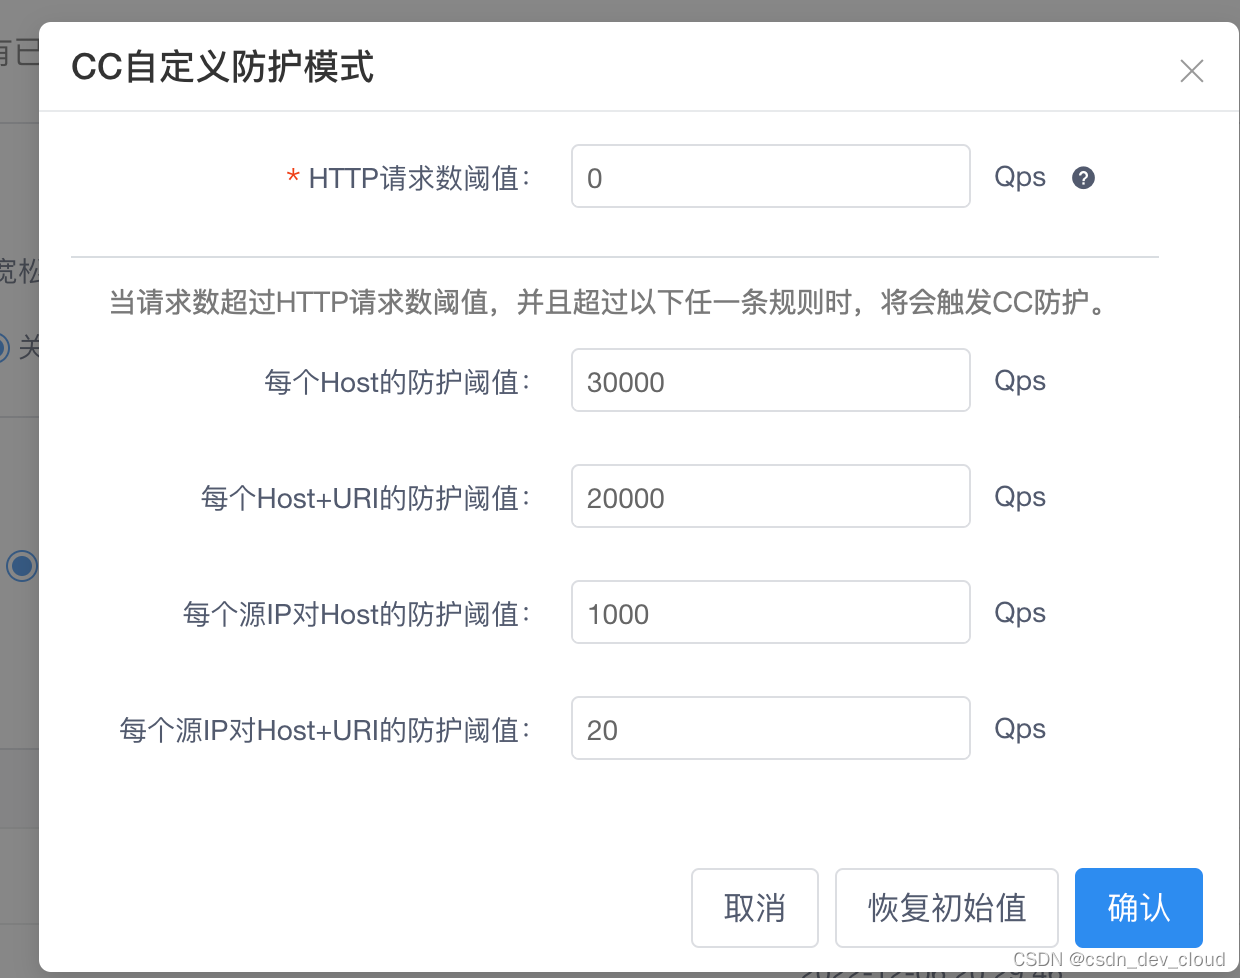Click 取消 to cancel changes

pyautogui.click(x=755, y=908)
